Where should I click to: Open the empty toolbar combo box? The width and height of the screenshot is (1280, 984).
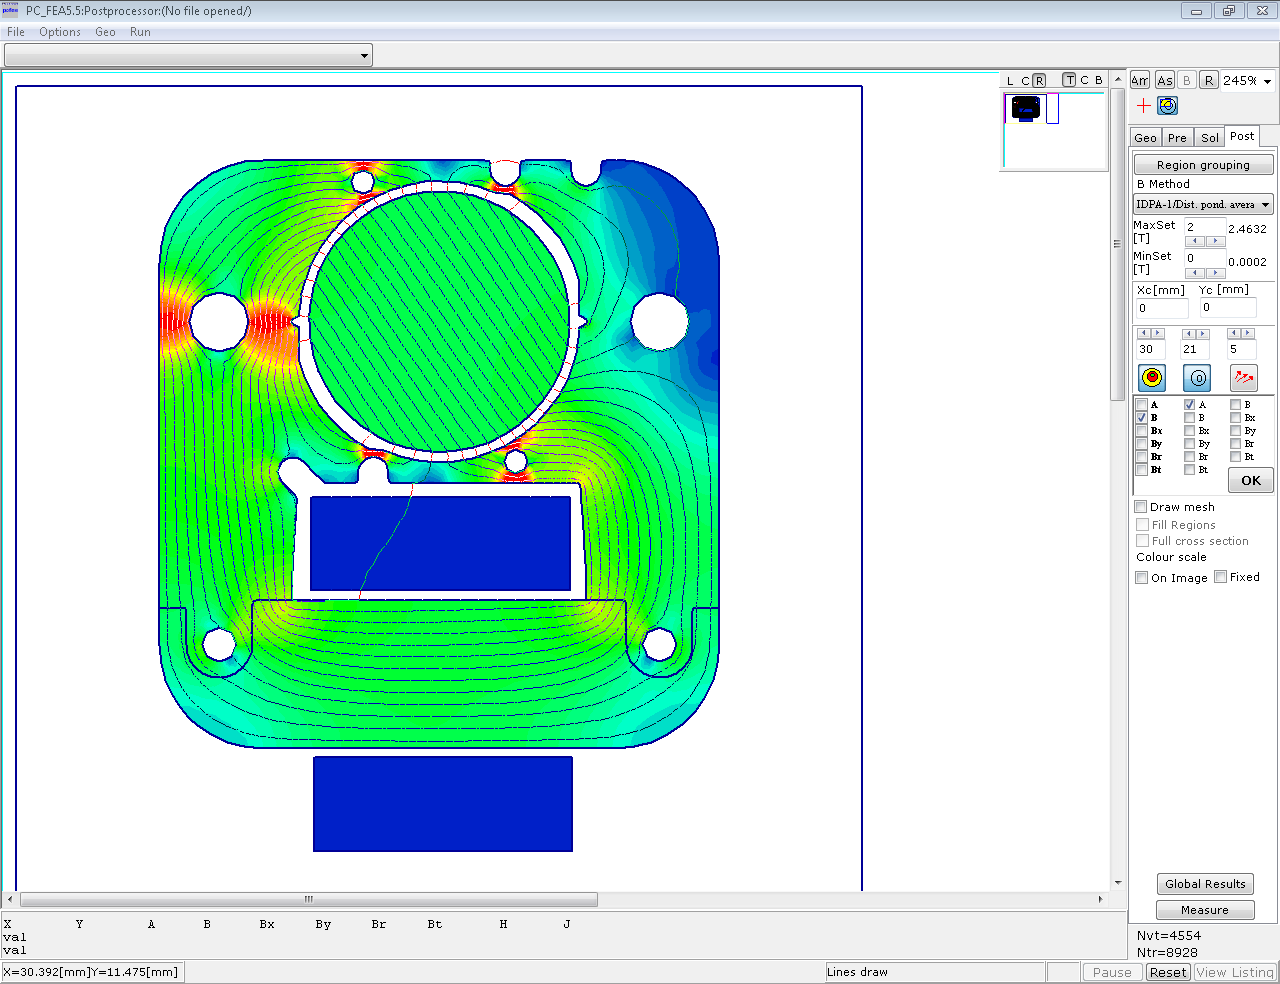click(x=188, y=55)
